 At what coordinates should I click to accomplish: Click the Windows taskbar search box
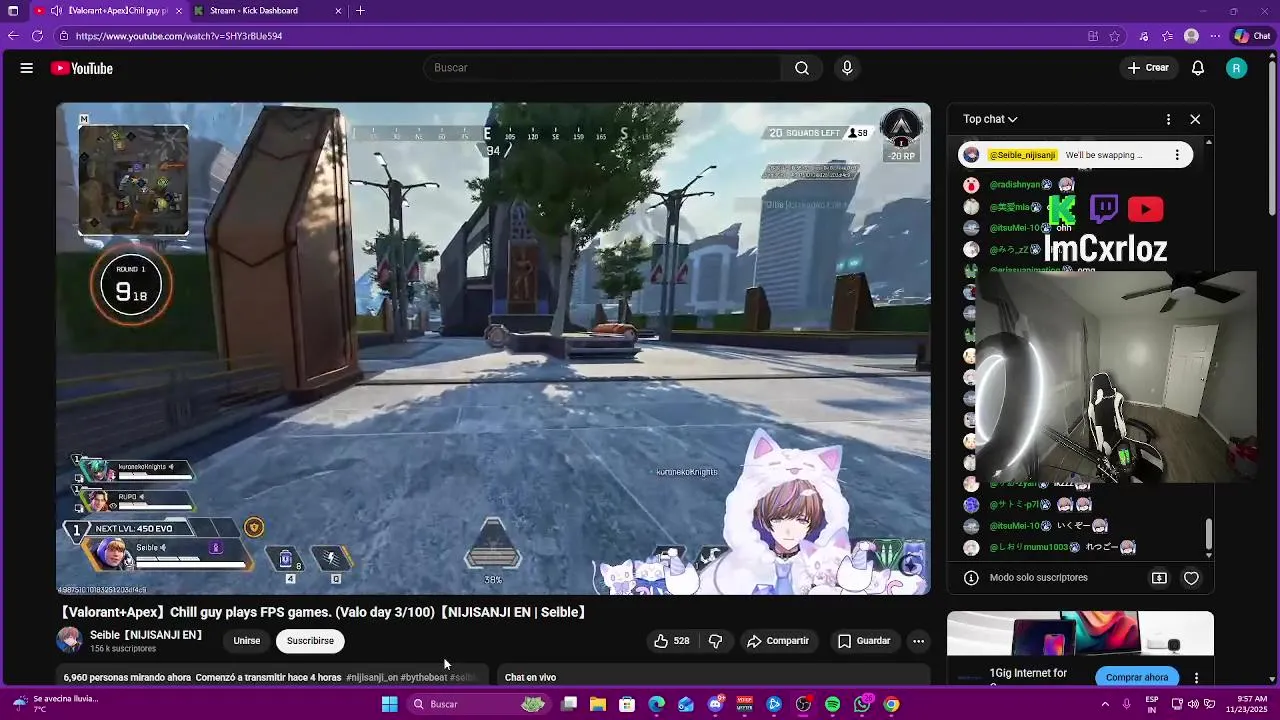[478, 704]
